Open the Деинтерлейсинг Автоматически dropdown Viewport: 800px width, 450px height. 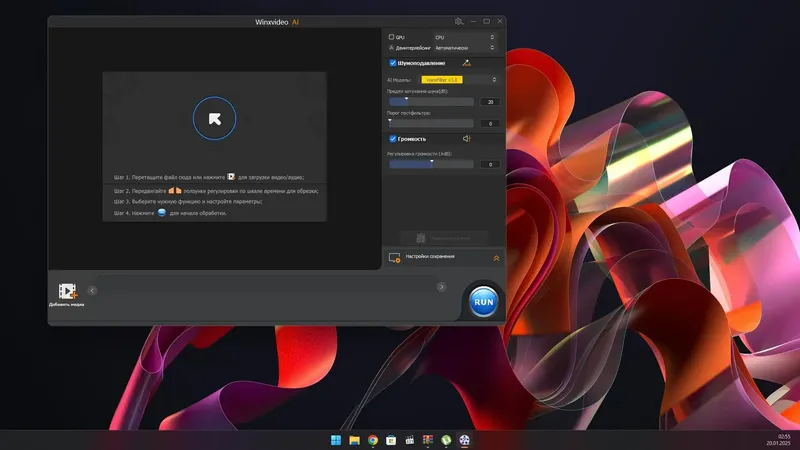point(464,48)
